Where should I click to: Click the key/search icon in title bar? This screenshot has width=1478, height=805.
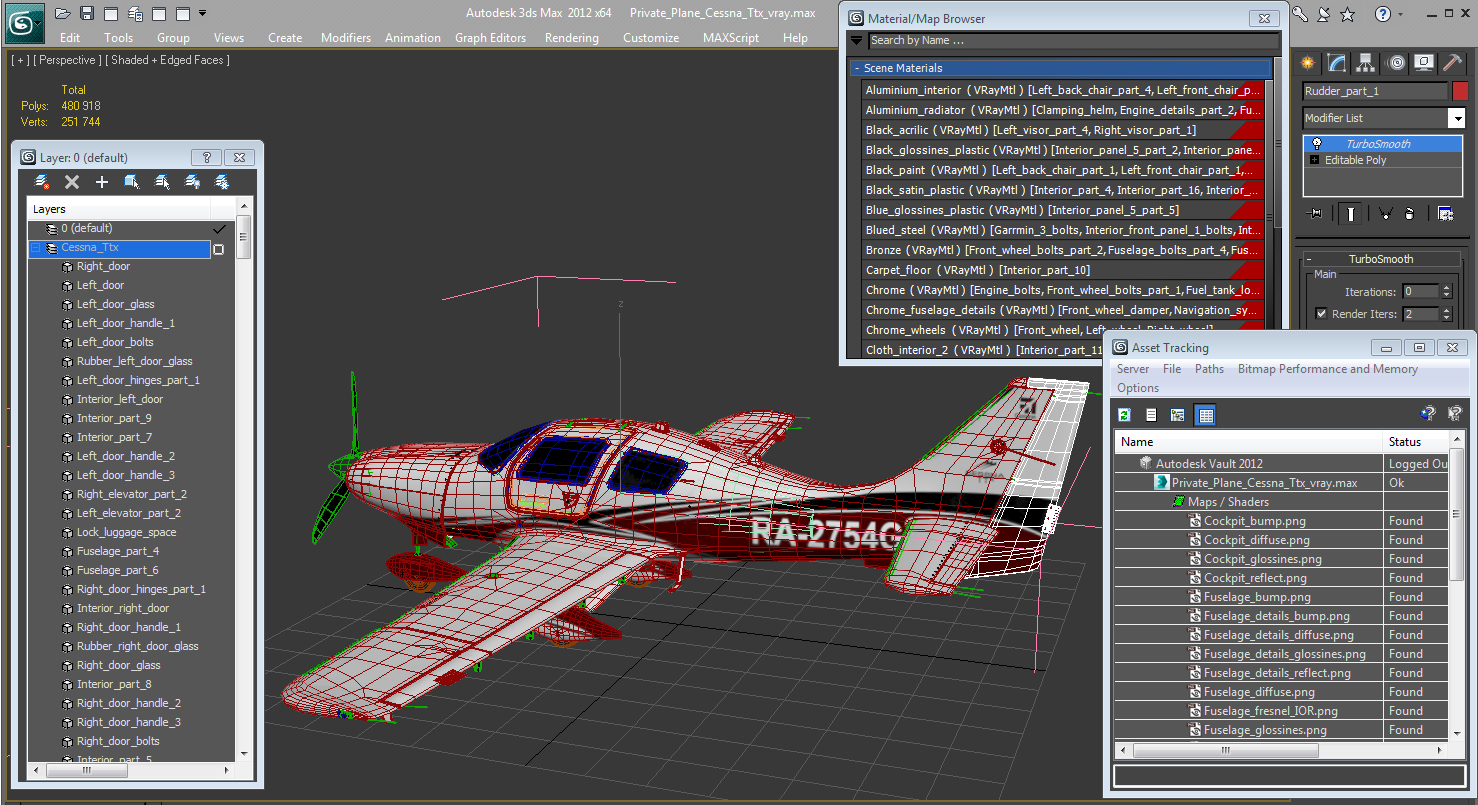click(x=1300, y=14)
